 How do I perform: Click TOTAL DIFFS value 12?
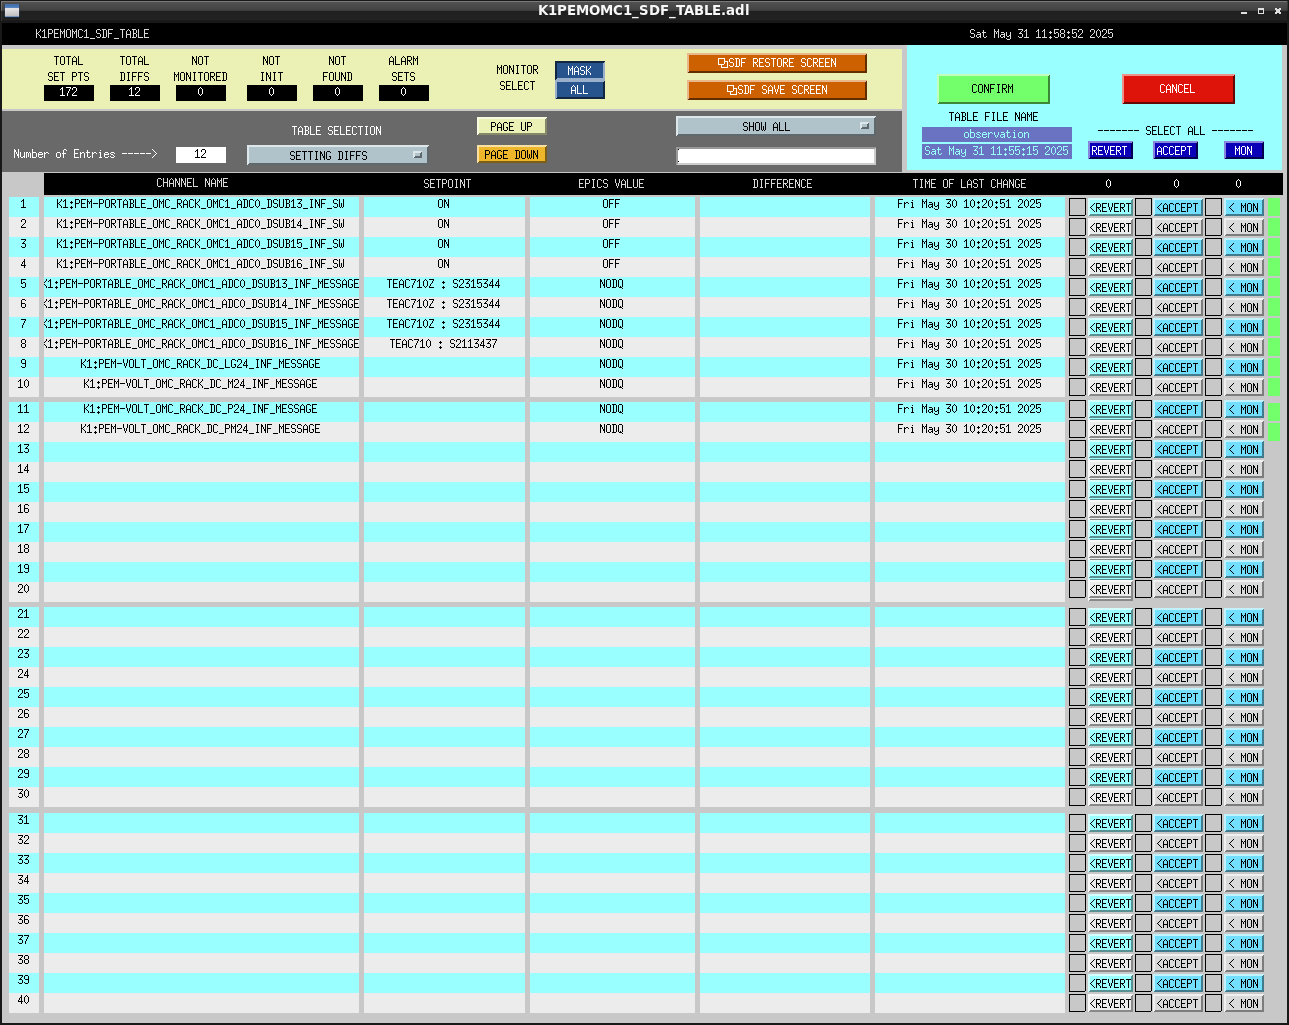tap(135, 92)
